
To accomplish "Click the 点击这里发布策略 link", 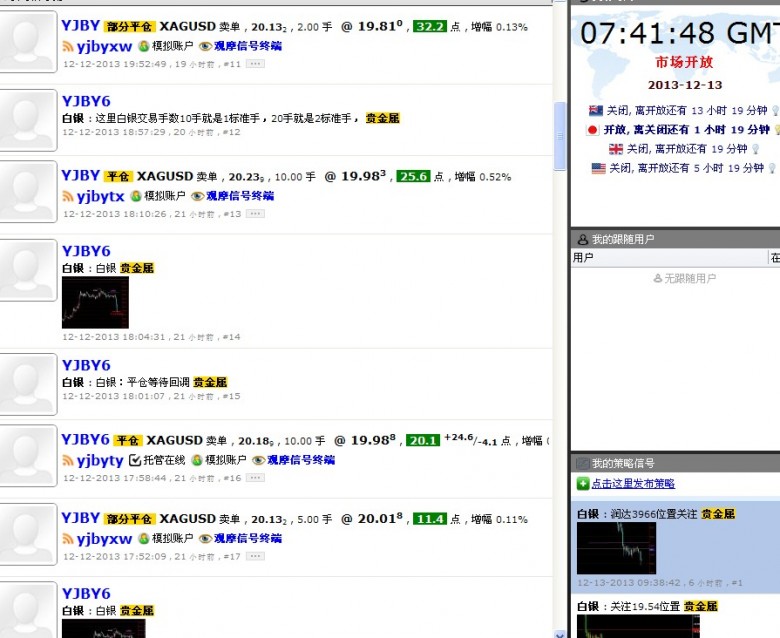I will click(x=632, y=484).
